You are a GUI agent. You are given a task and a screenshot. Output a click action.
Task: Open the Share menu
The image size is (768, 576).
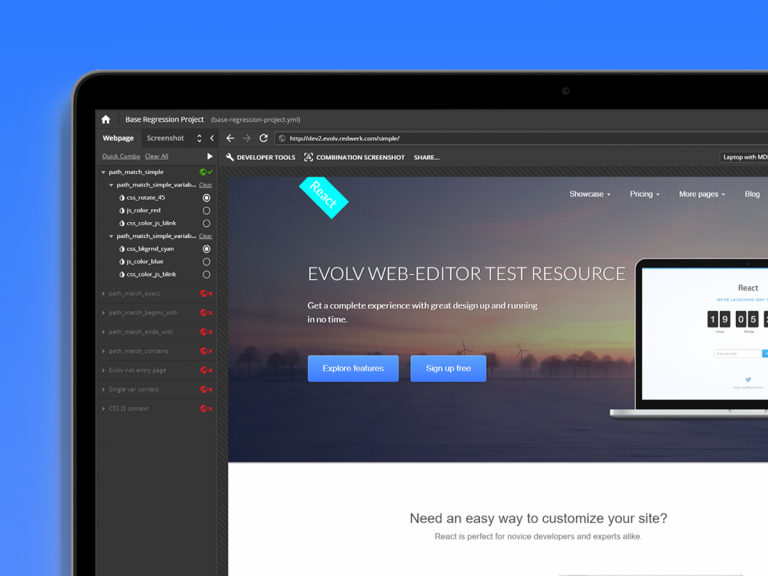click(426, 157)
